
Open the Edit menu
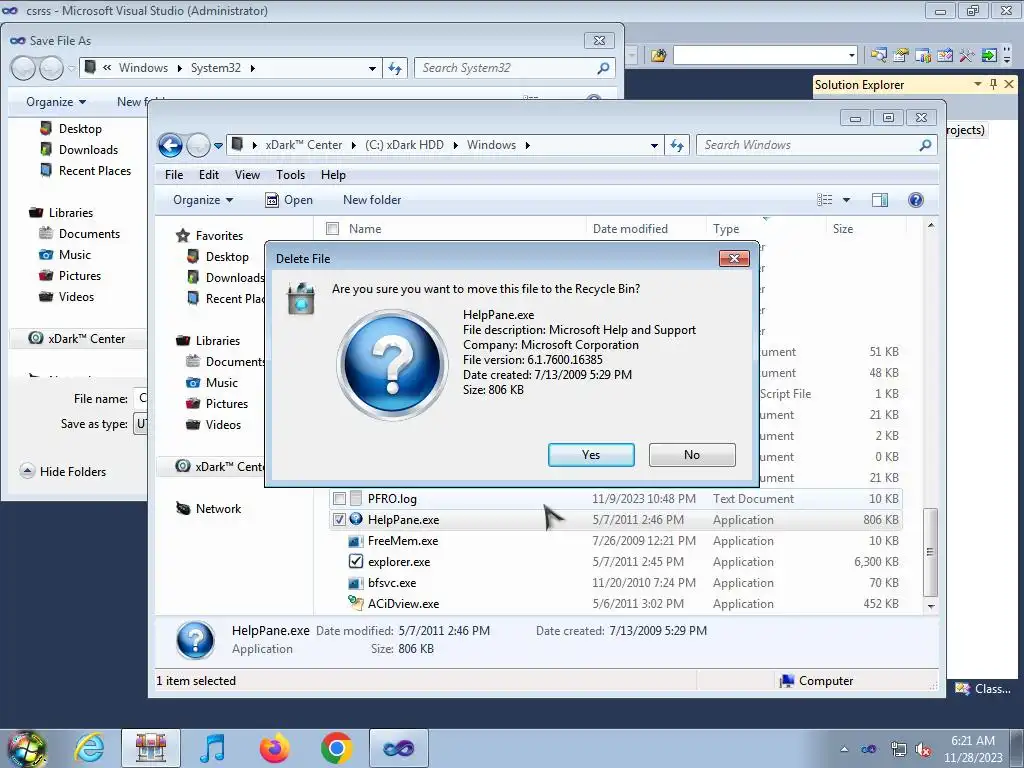(x=209, y=175)
